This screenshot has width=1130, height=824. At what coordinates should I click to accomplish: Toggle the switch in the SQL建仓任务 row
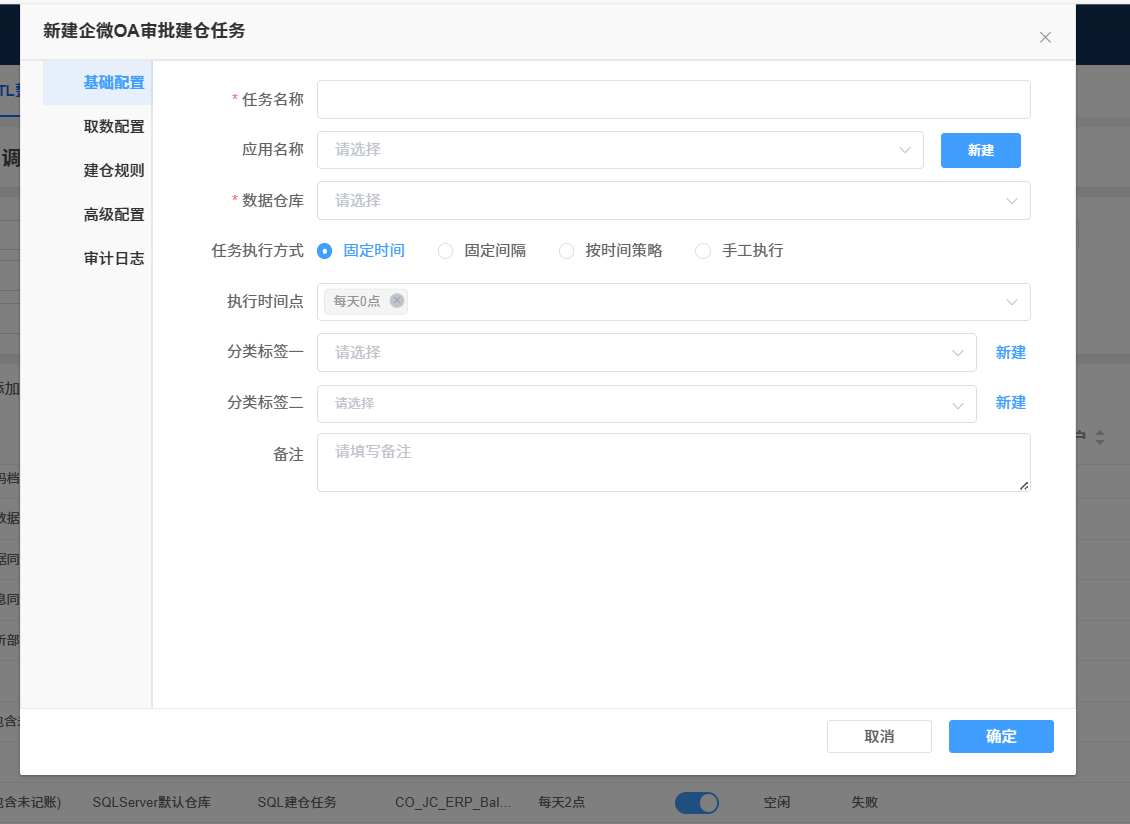pyautogui.click(x=697, y=802)
